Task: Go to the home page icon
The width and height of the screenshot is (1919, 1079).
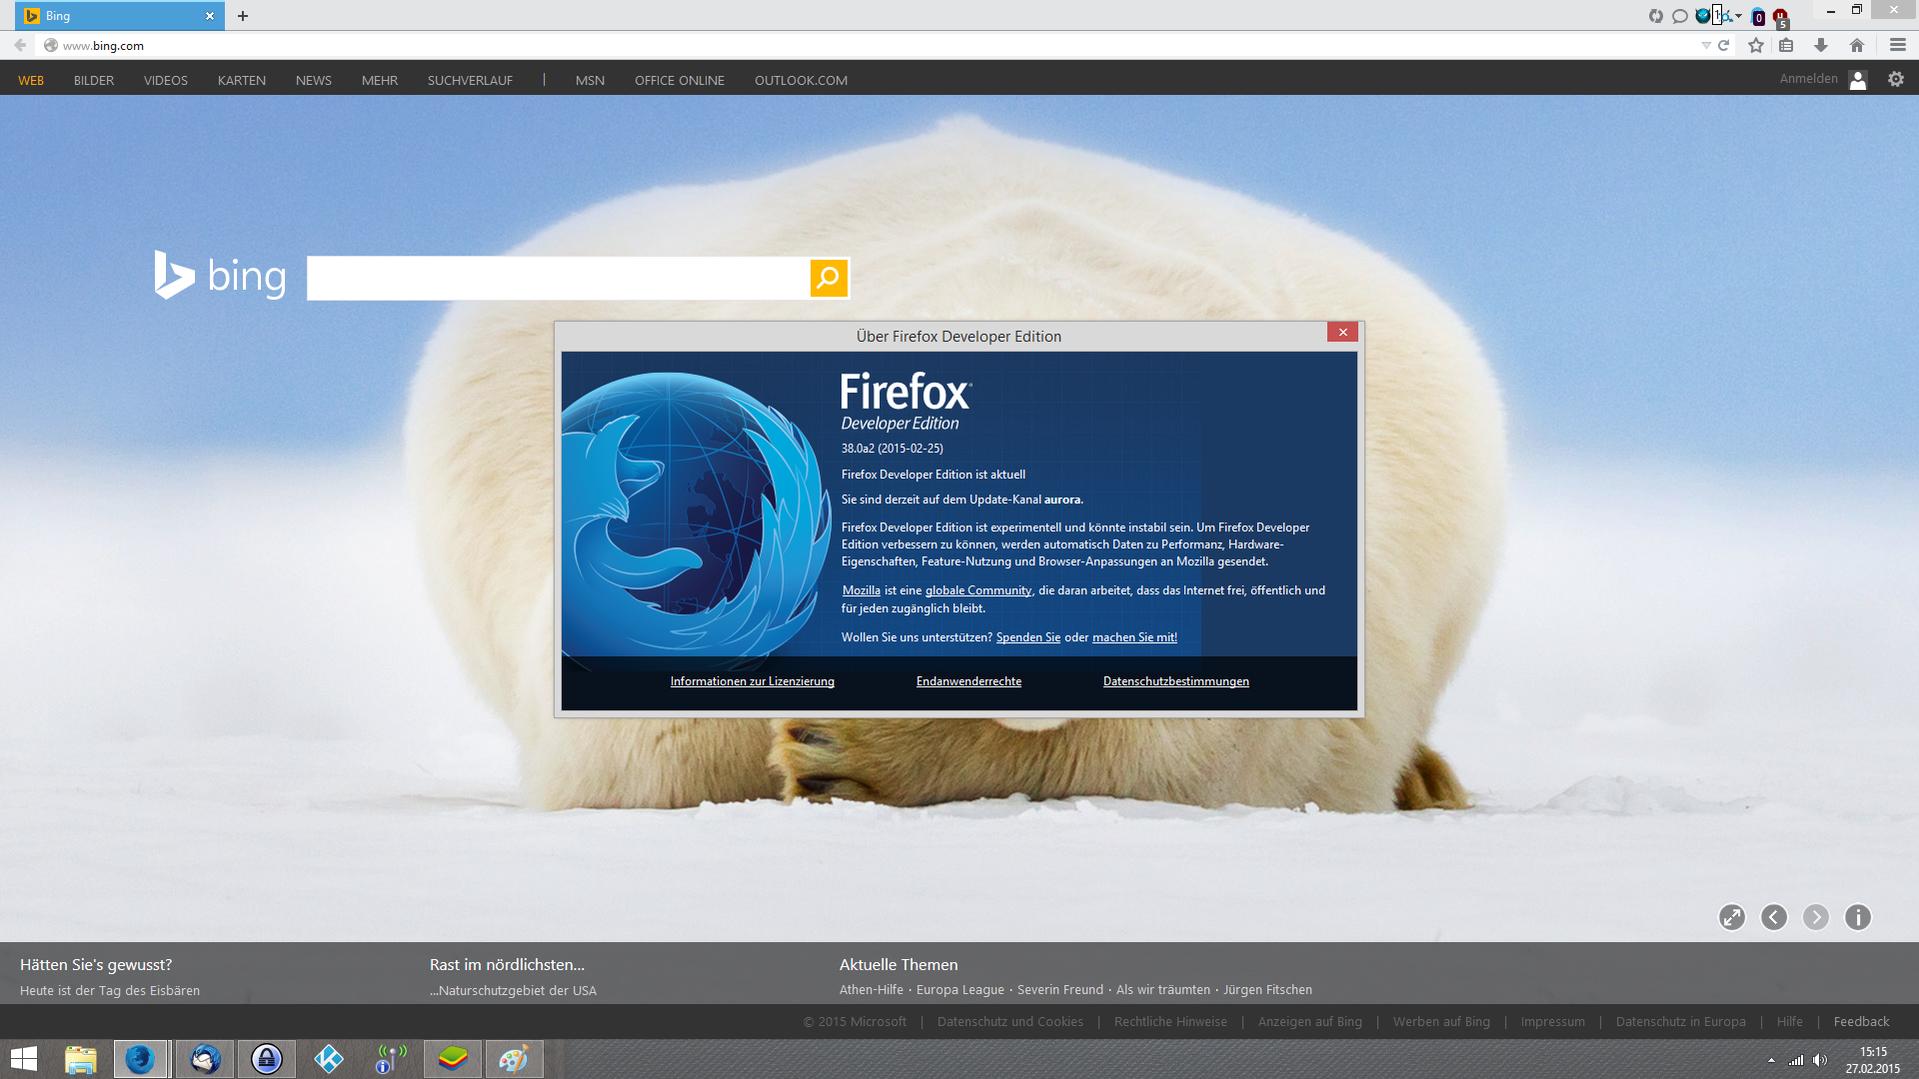Action: pyautogui.click(x=1856, y=46)
